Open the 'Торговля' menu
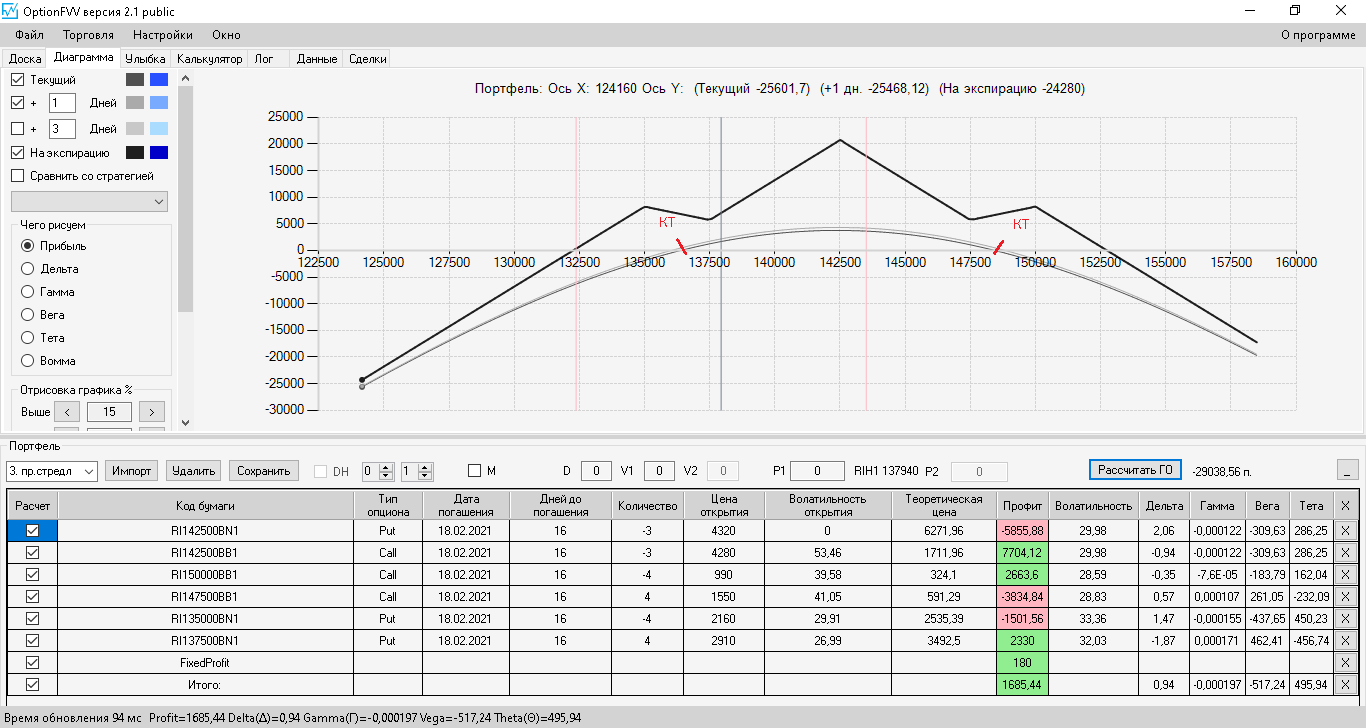Viewport: 1366px width, 728px height. (88, 35)
